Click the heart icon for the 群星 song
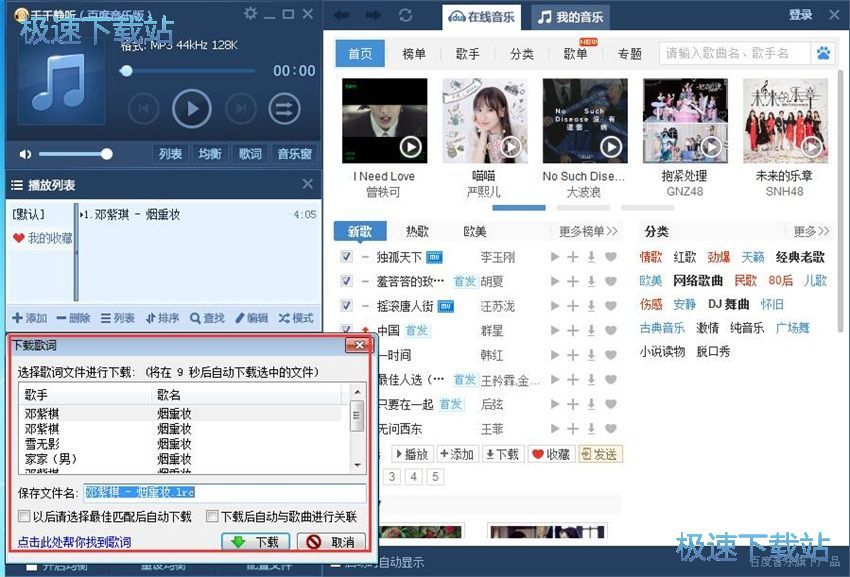The width and height of the screenshot is (850, 577). pyautogui.click(x=610, y=330)
